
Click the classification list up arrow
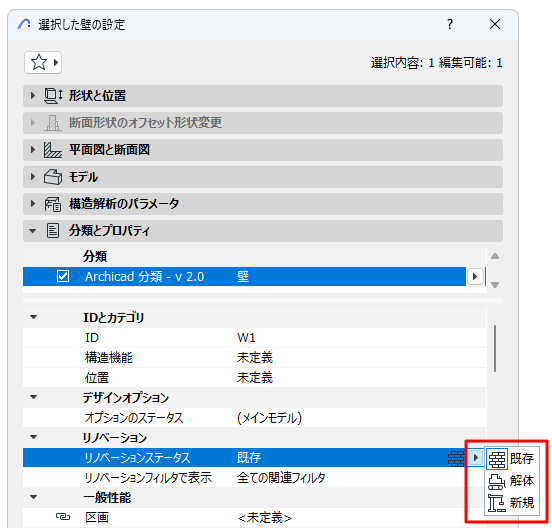point(495,256)
